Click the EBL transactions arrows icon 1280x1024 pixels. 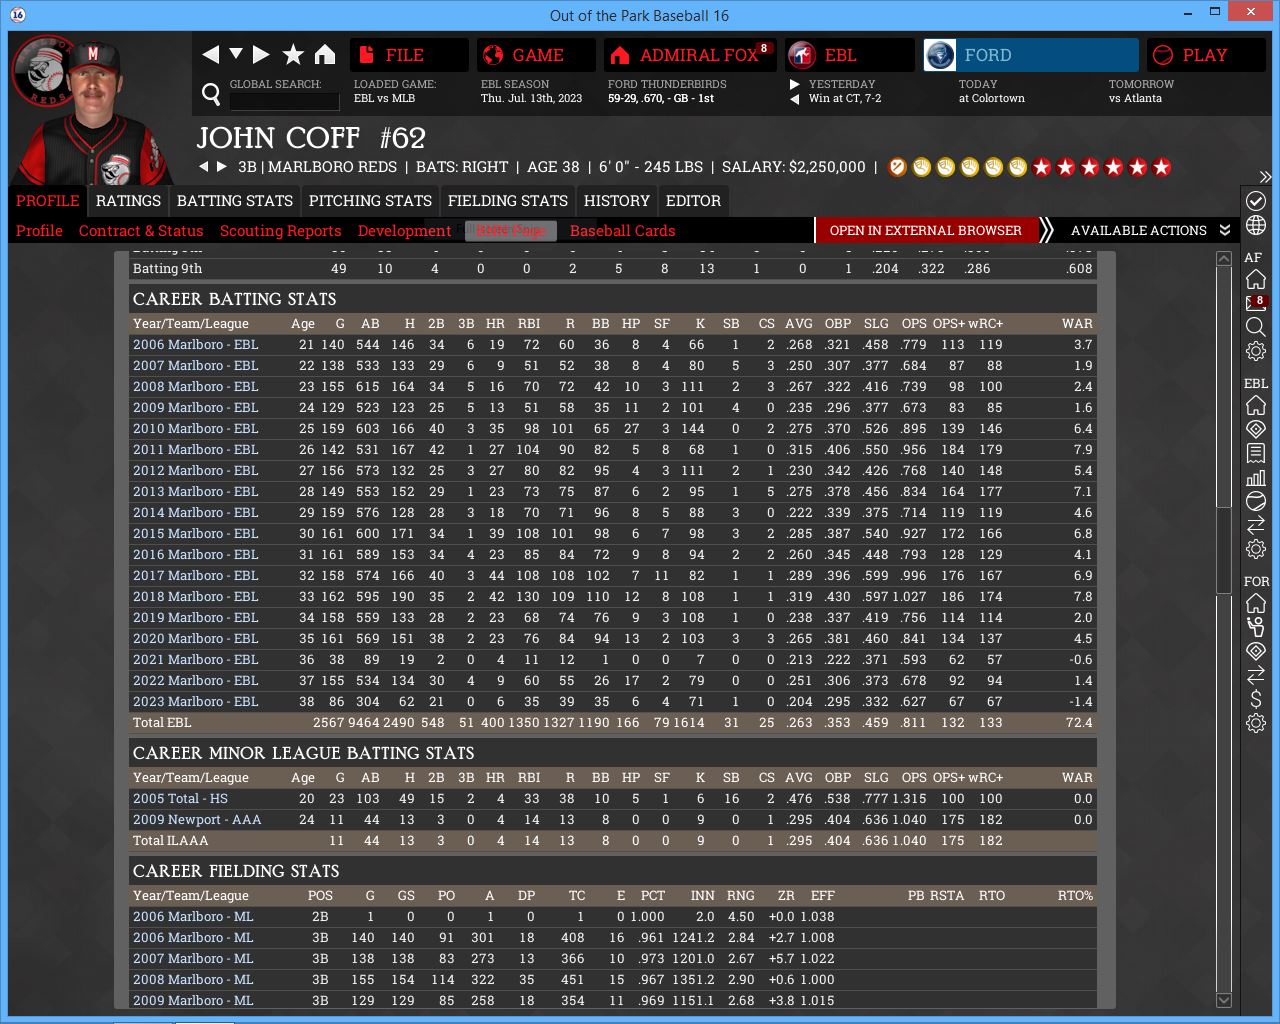[x=1256, y=525]
